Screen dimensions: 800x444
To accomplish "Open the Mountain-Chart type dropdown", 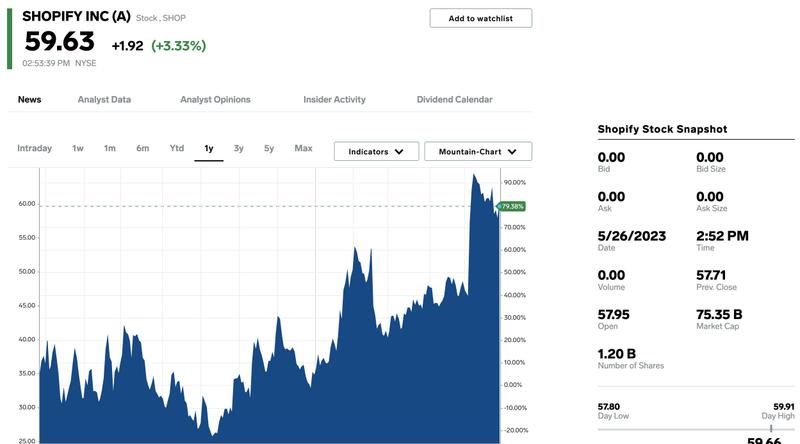I will (x=478, y=152).
